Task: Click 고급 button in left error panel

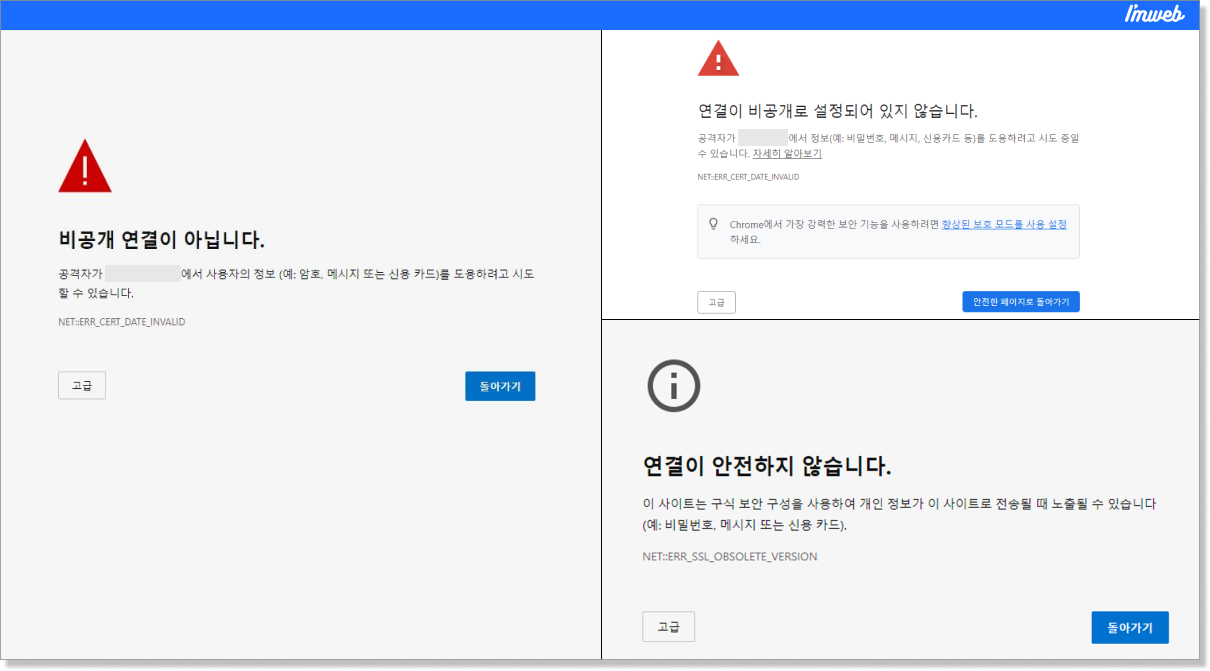Action: (x=82, y=385)
